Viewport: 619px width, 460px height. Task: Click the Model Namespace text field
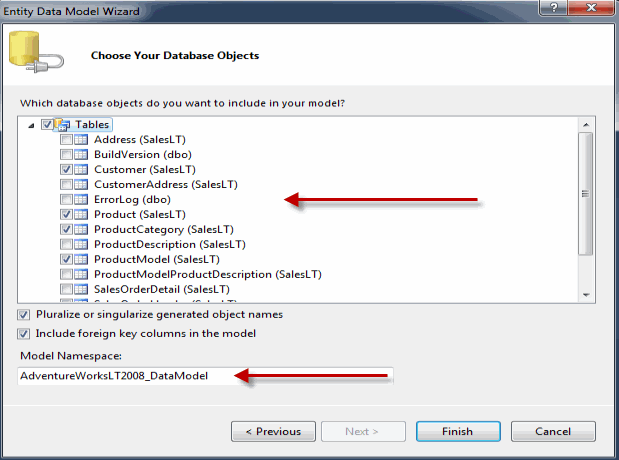(205, 376)
